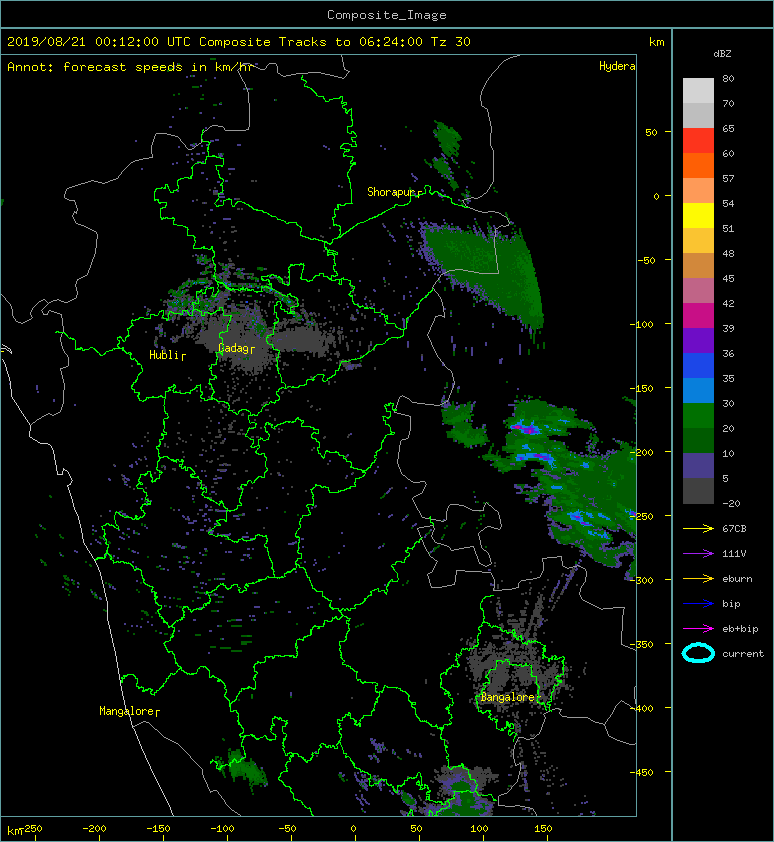
Task: Click the 57 value on dBZ scale
Action: point(728,178)
